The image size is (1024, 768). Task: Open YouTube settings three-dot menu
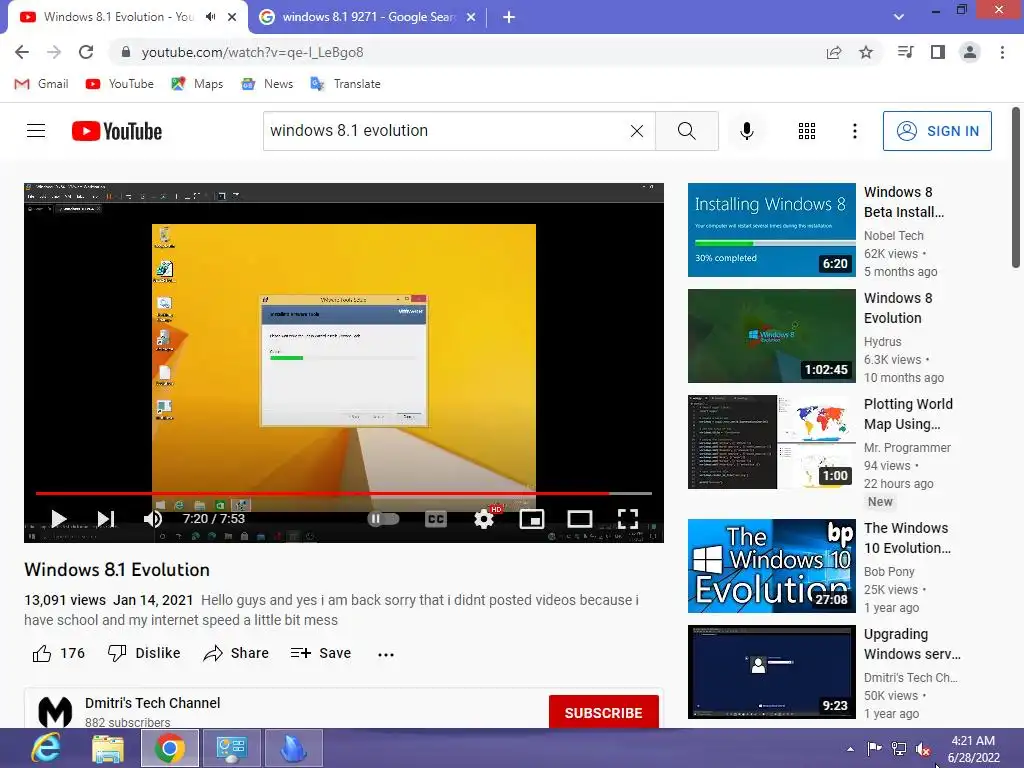pos(855,131)
